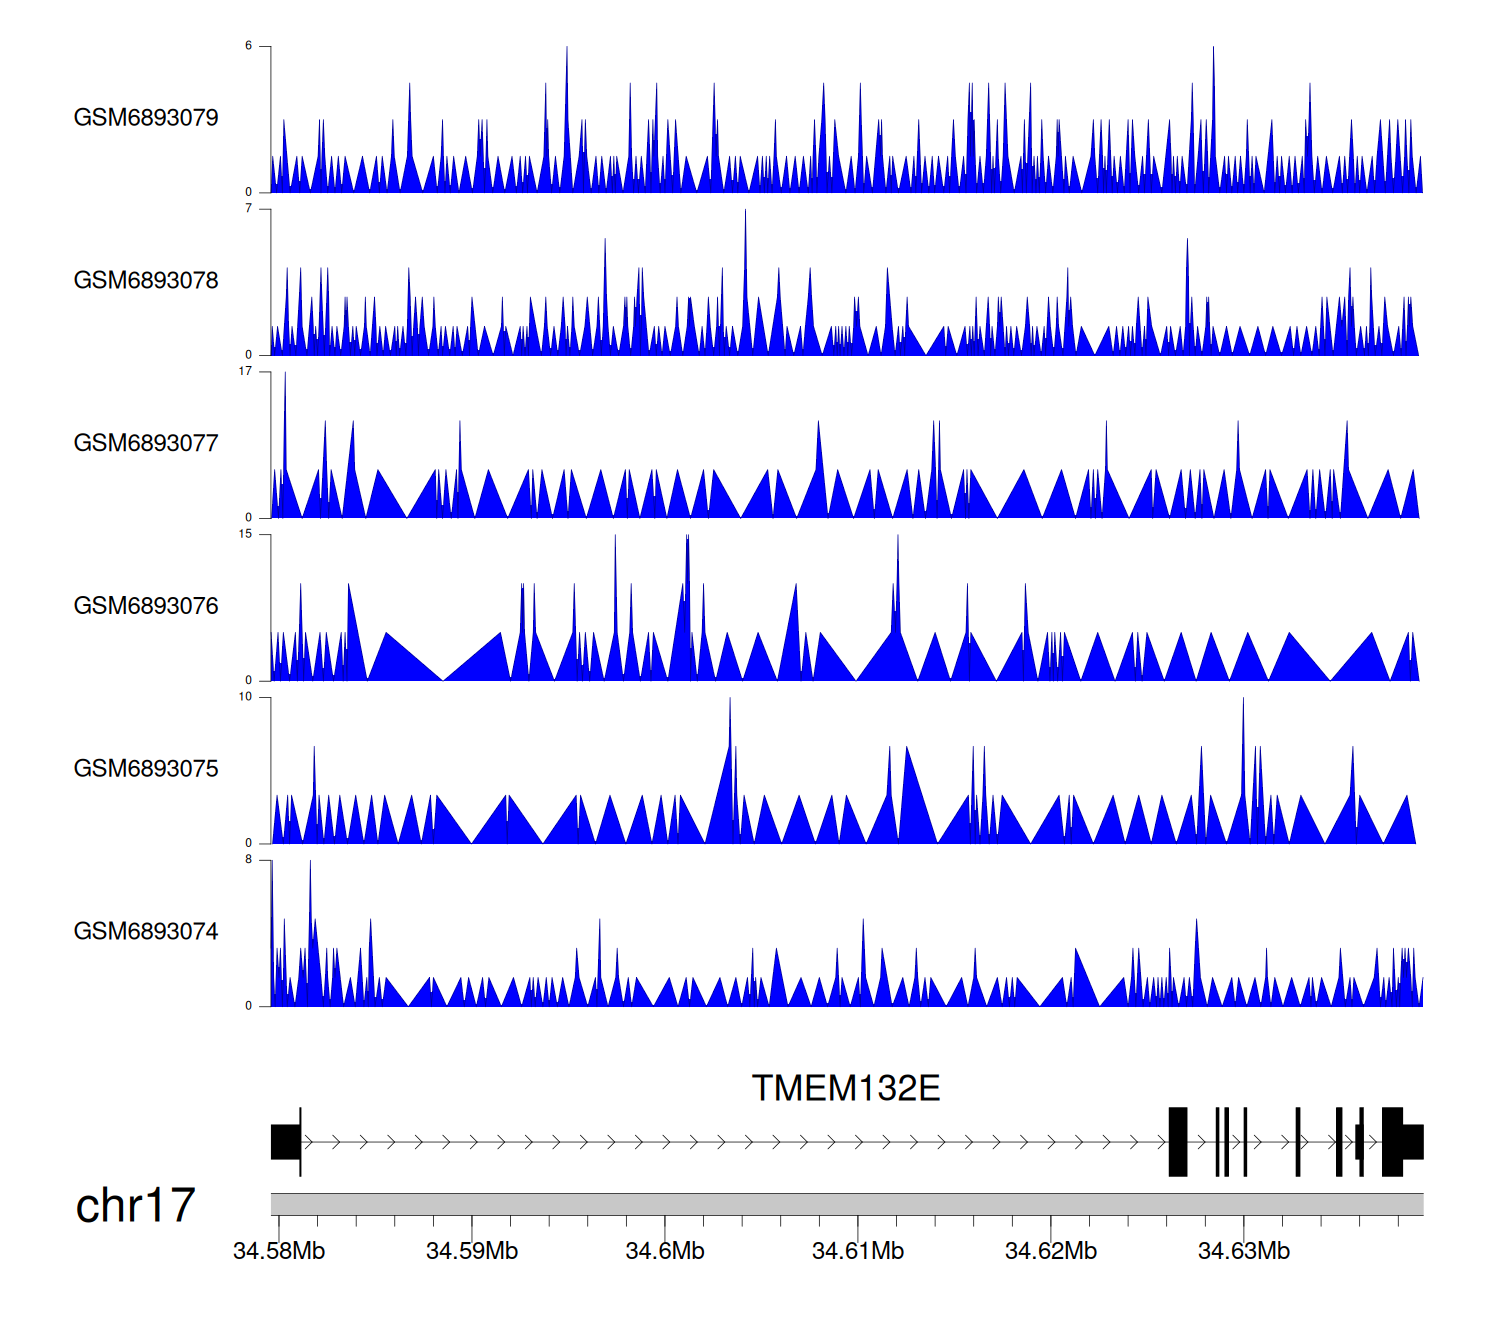Screen dimensions: 1500x1320
Task: Click the TMEM132E gene name
Action: (845, 1088)
